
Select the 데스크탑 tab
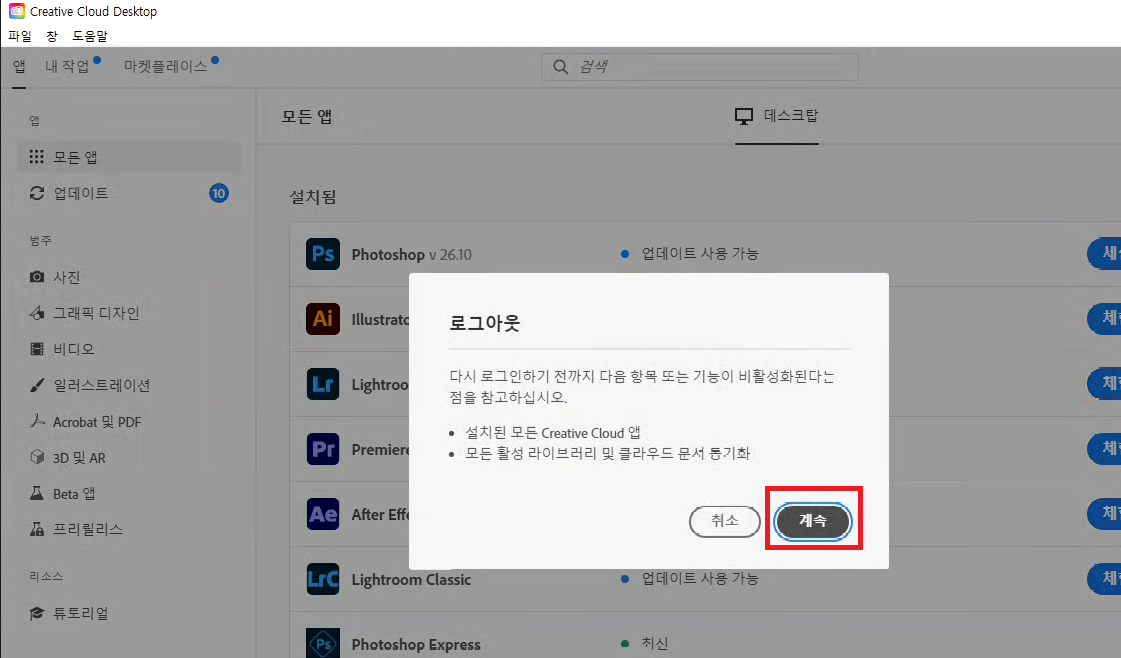pos(776,116)
